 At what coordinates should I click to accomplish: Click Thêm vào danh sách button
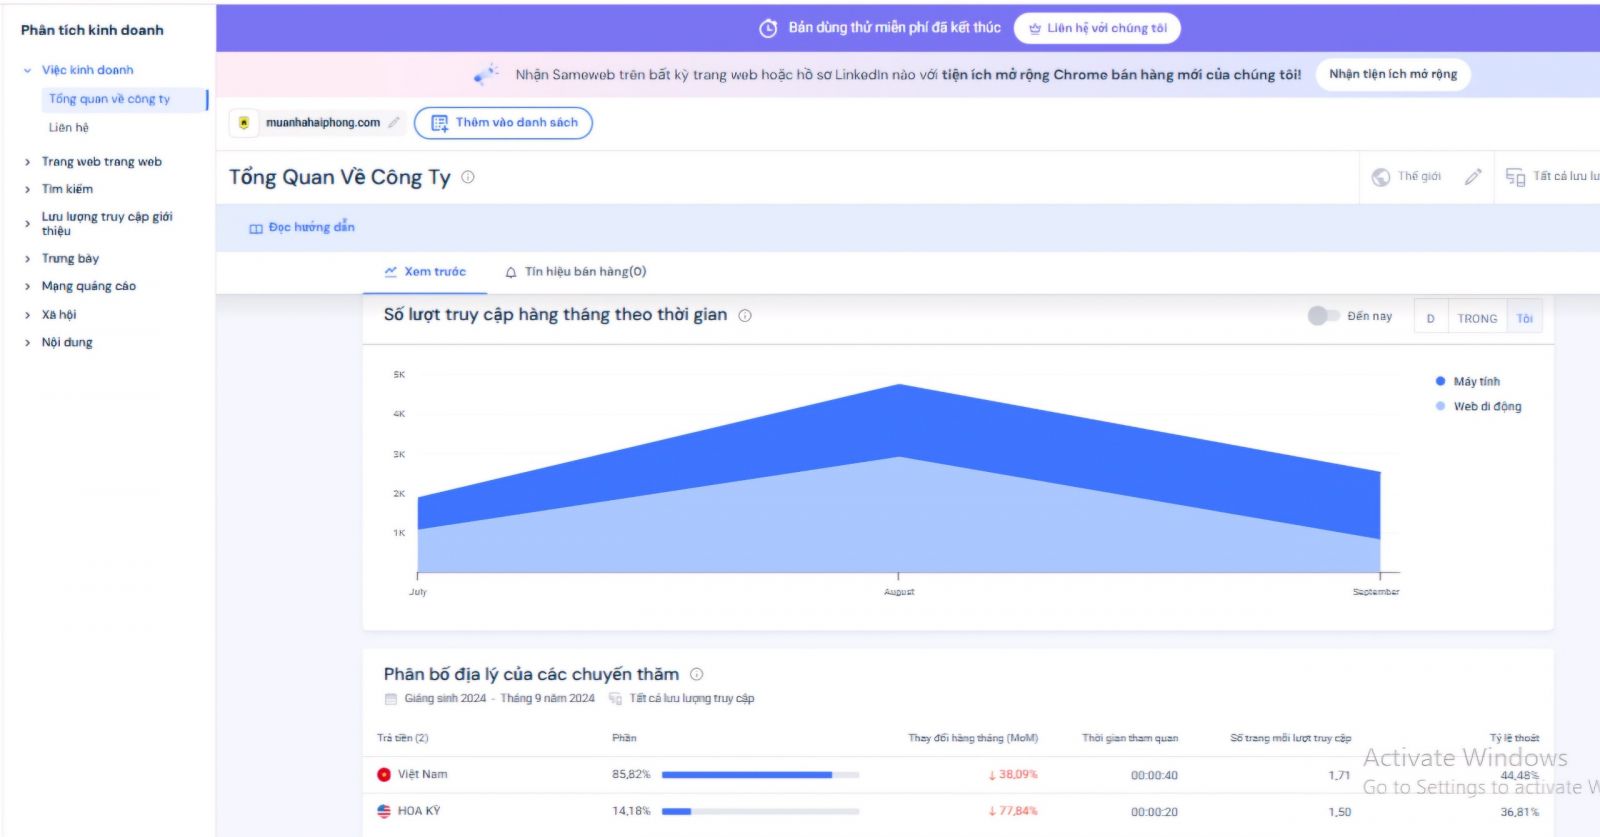tap(503, 123)
